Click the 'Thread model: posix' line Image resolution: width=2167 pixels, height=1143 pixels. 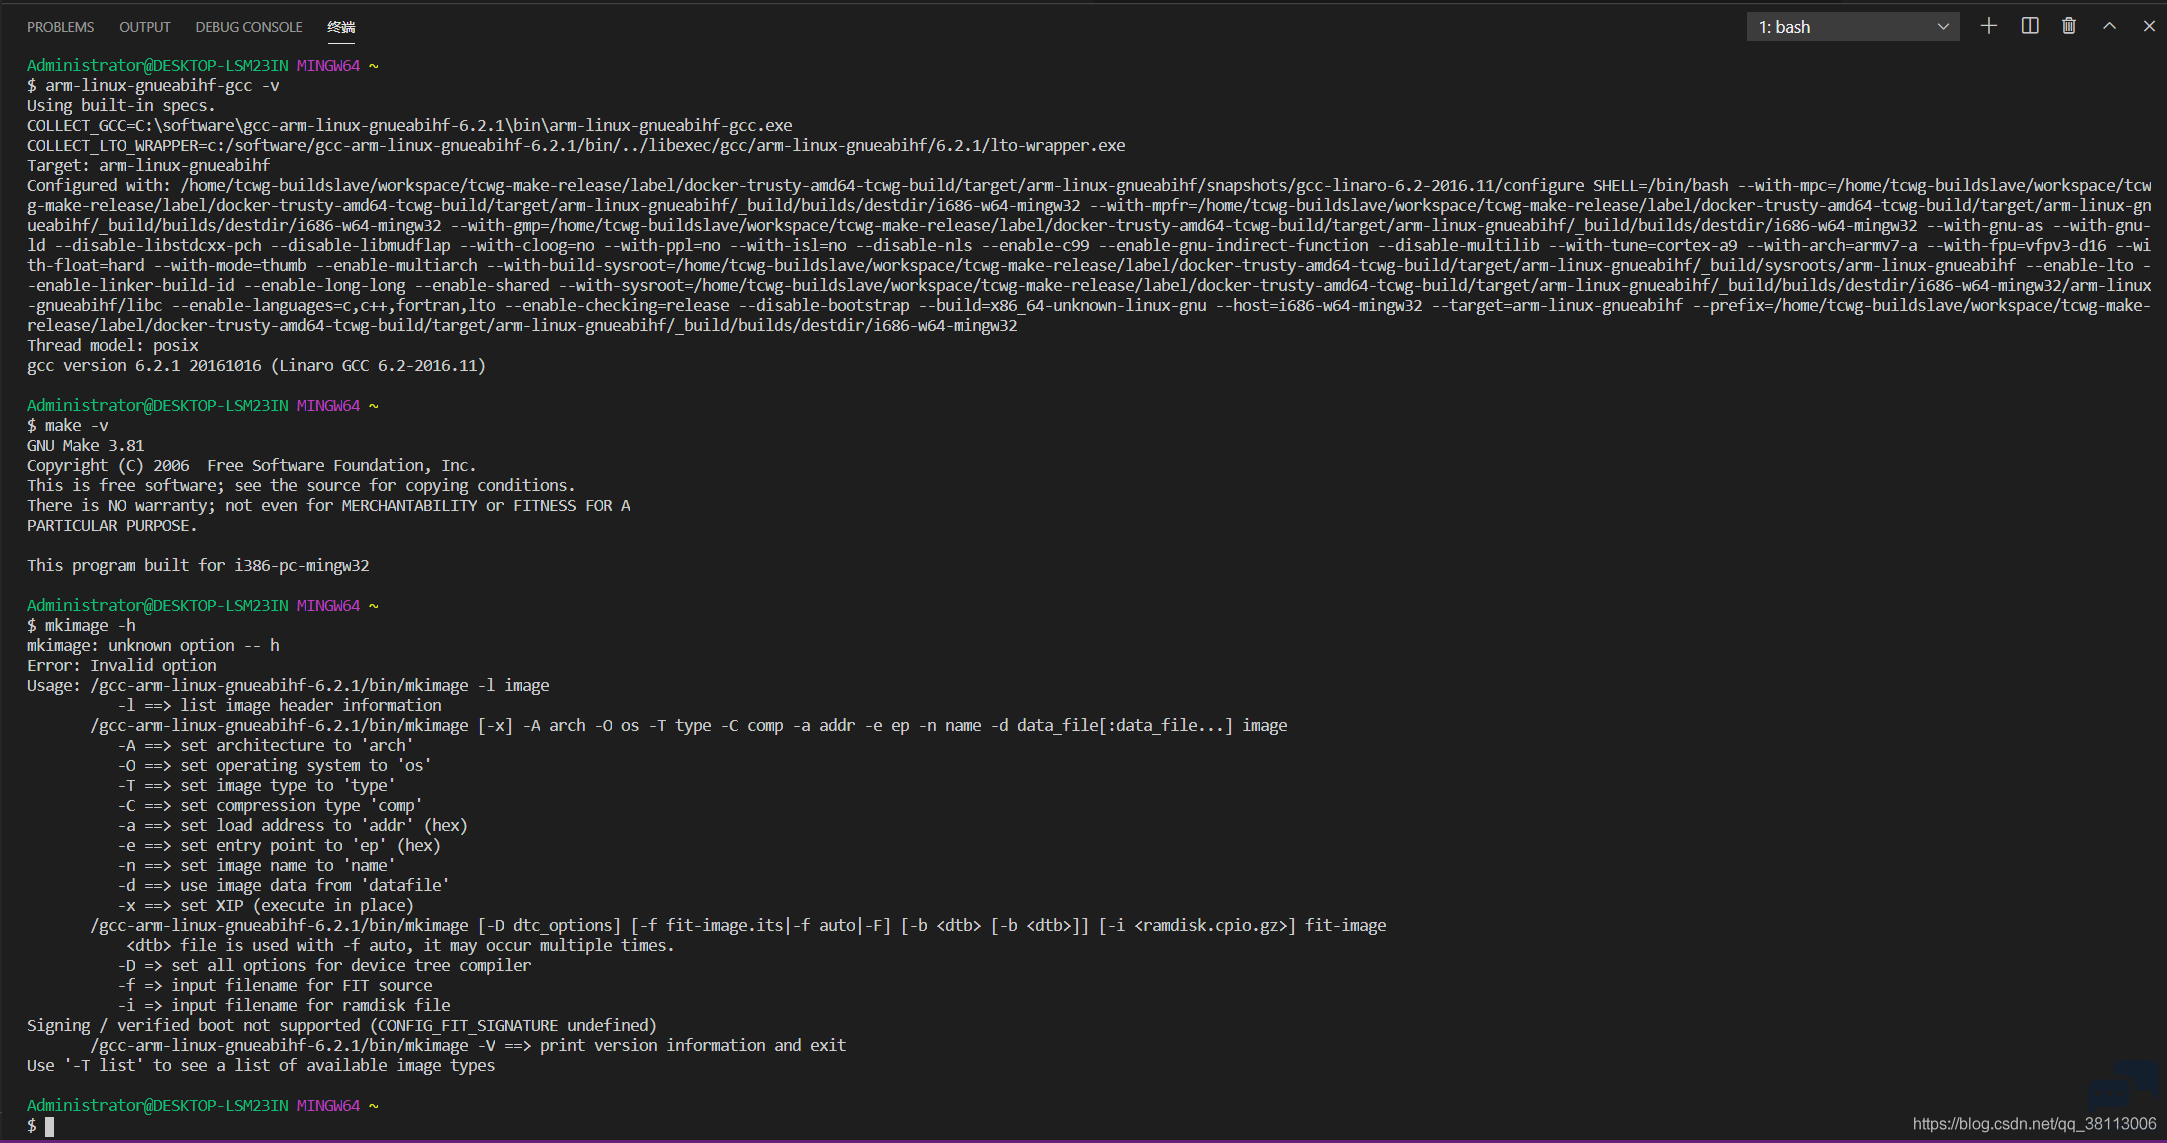click(113, 346)
